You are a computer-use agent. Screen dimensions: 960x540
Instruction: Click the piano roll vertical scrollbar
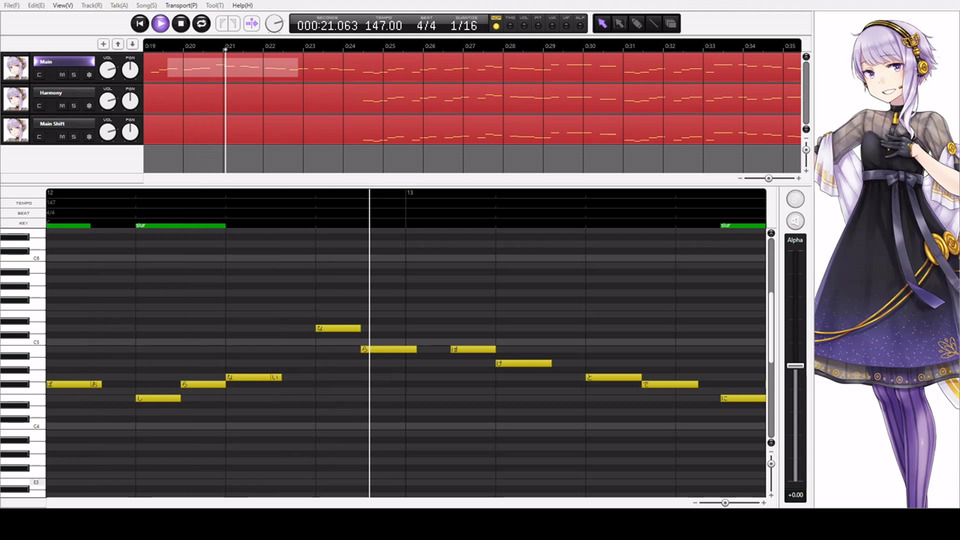click(x=771, y=337)
